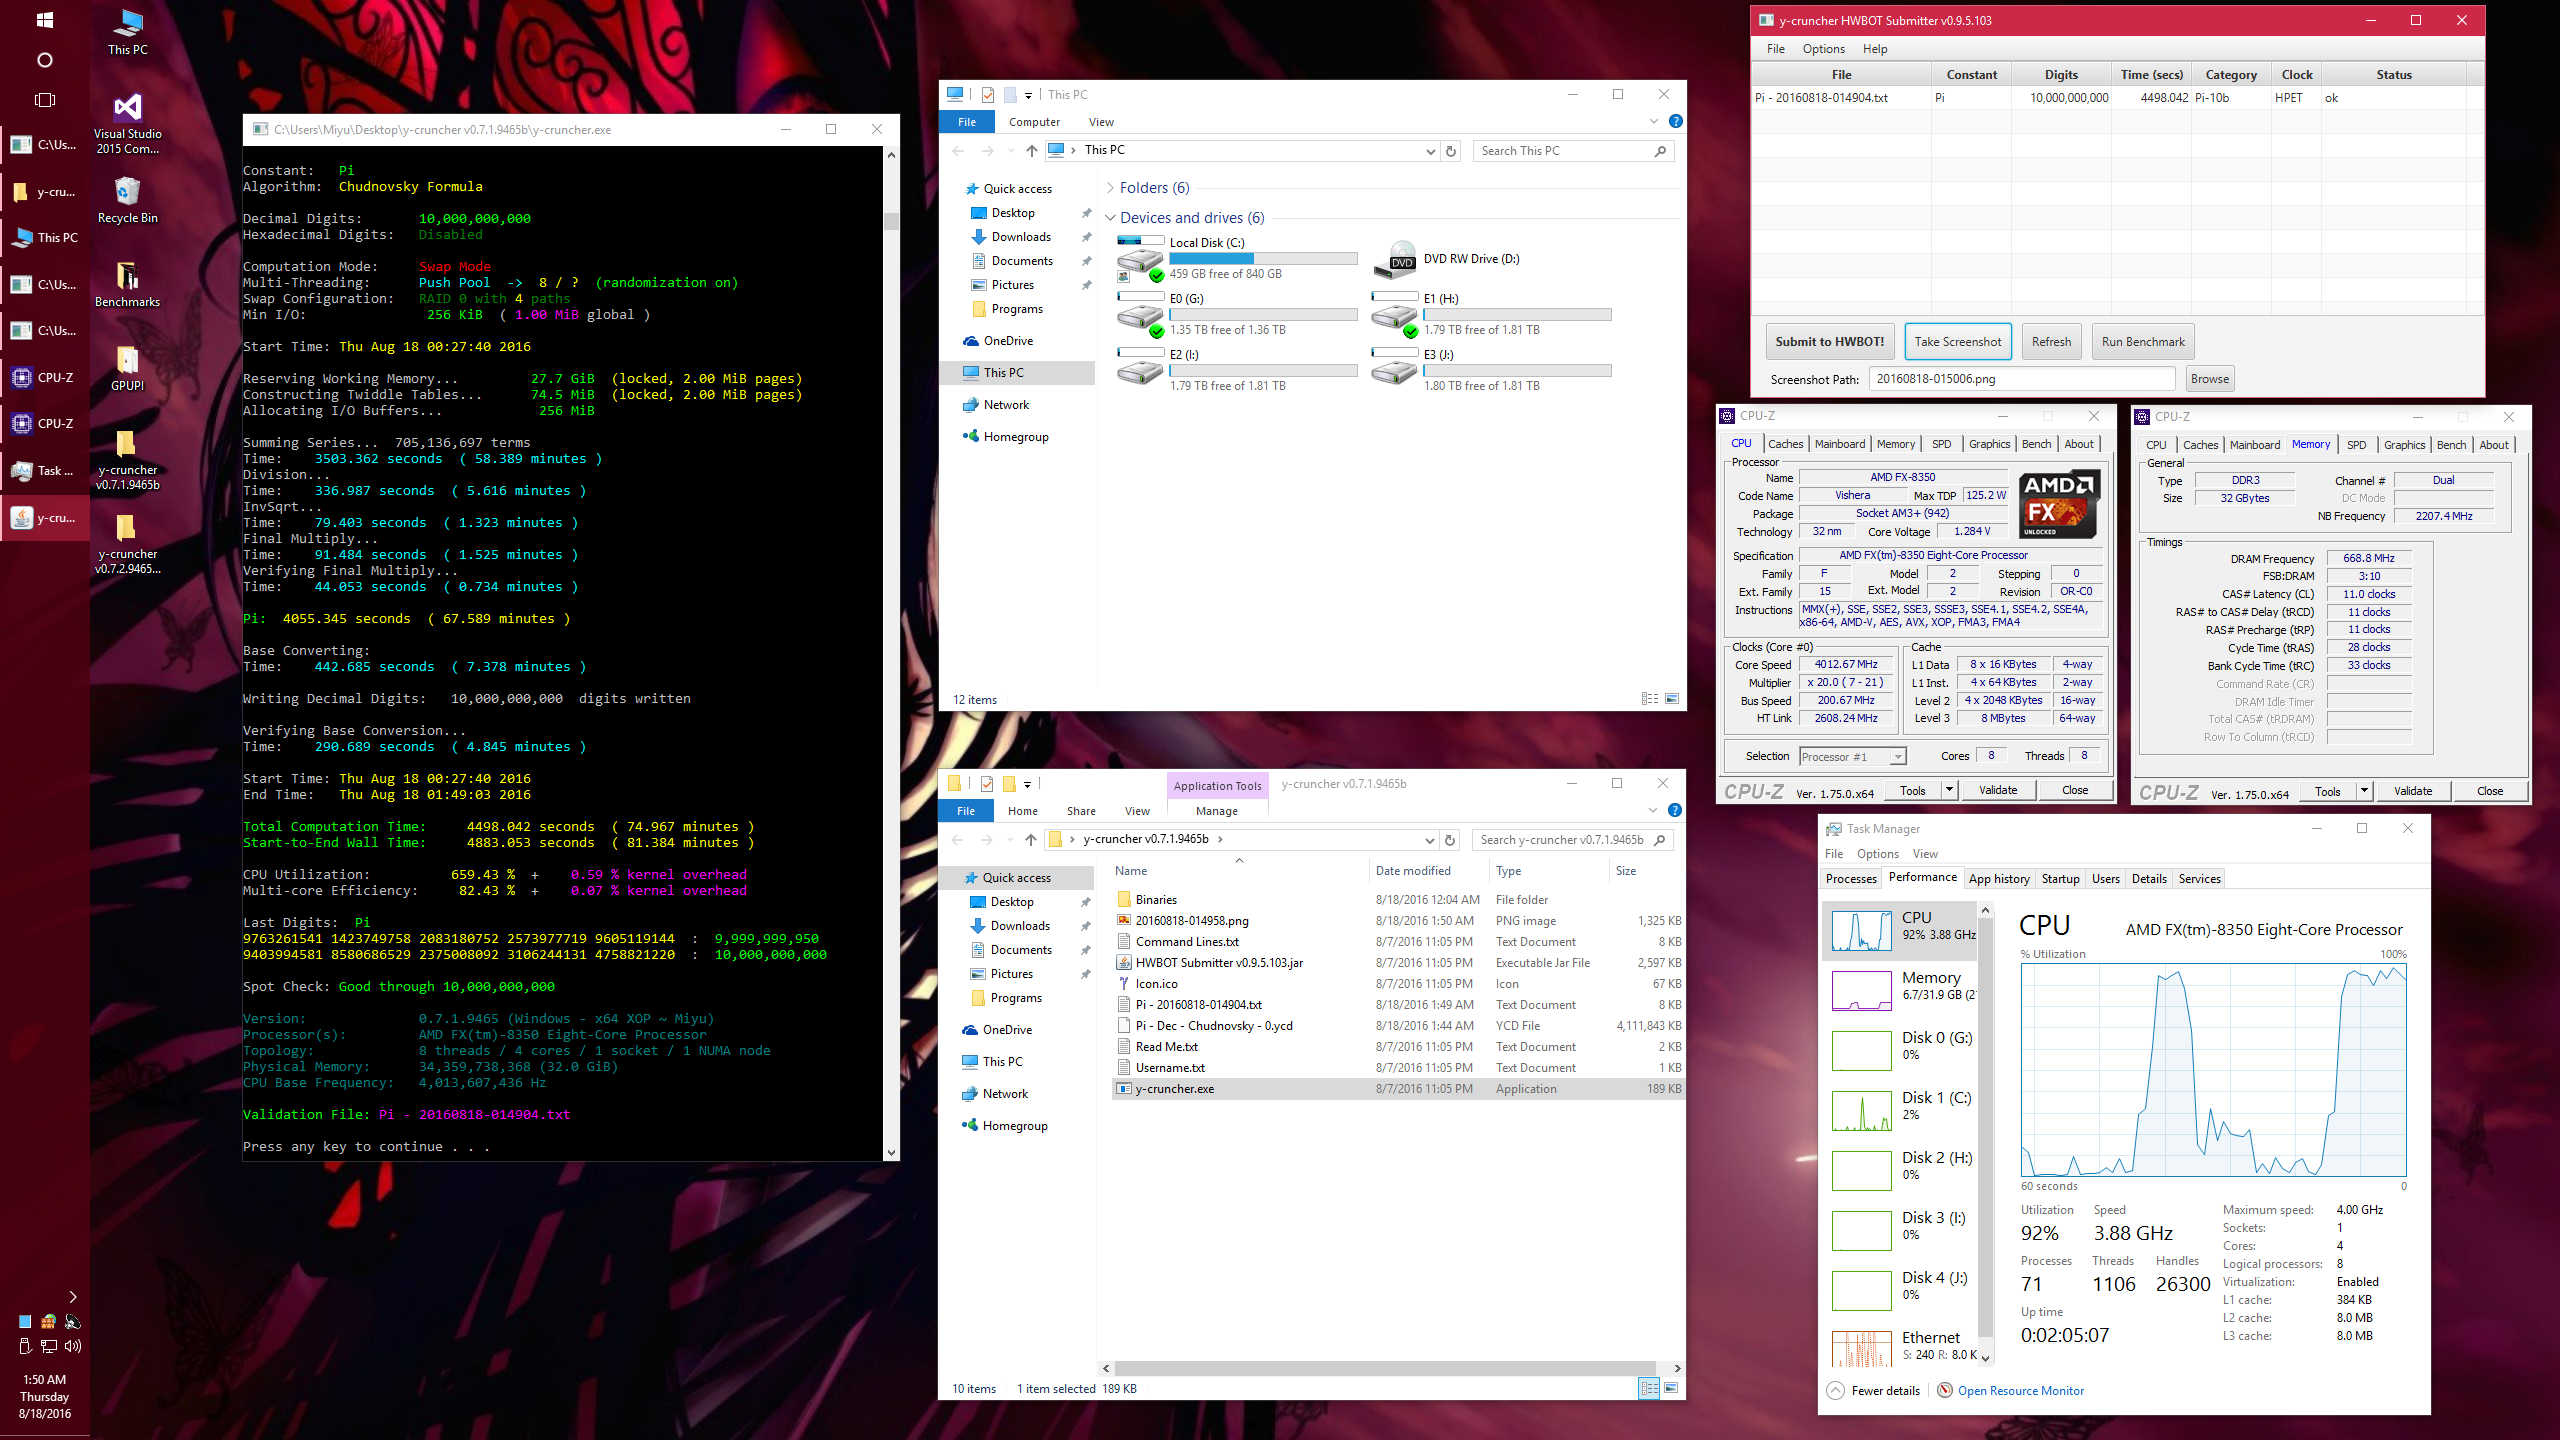2560x1440 pixels.
Task: Open Manage tab in y-cruncher folder window
Action: (x=1216, y=810)
